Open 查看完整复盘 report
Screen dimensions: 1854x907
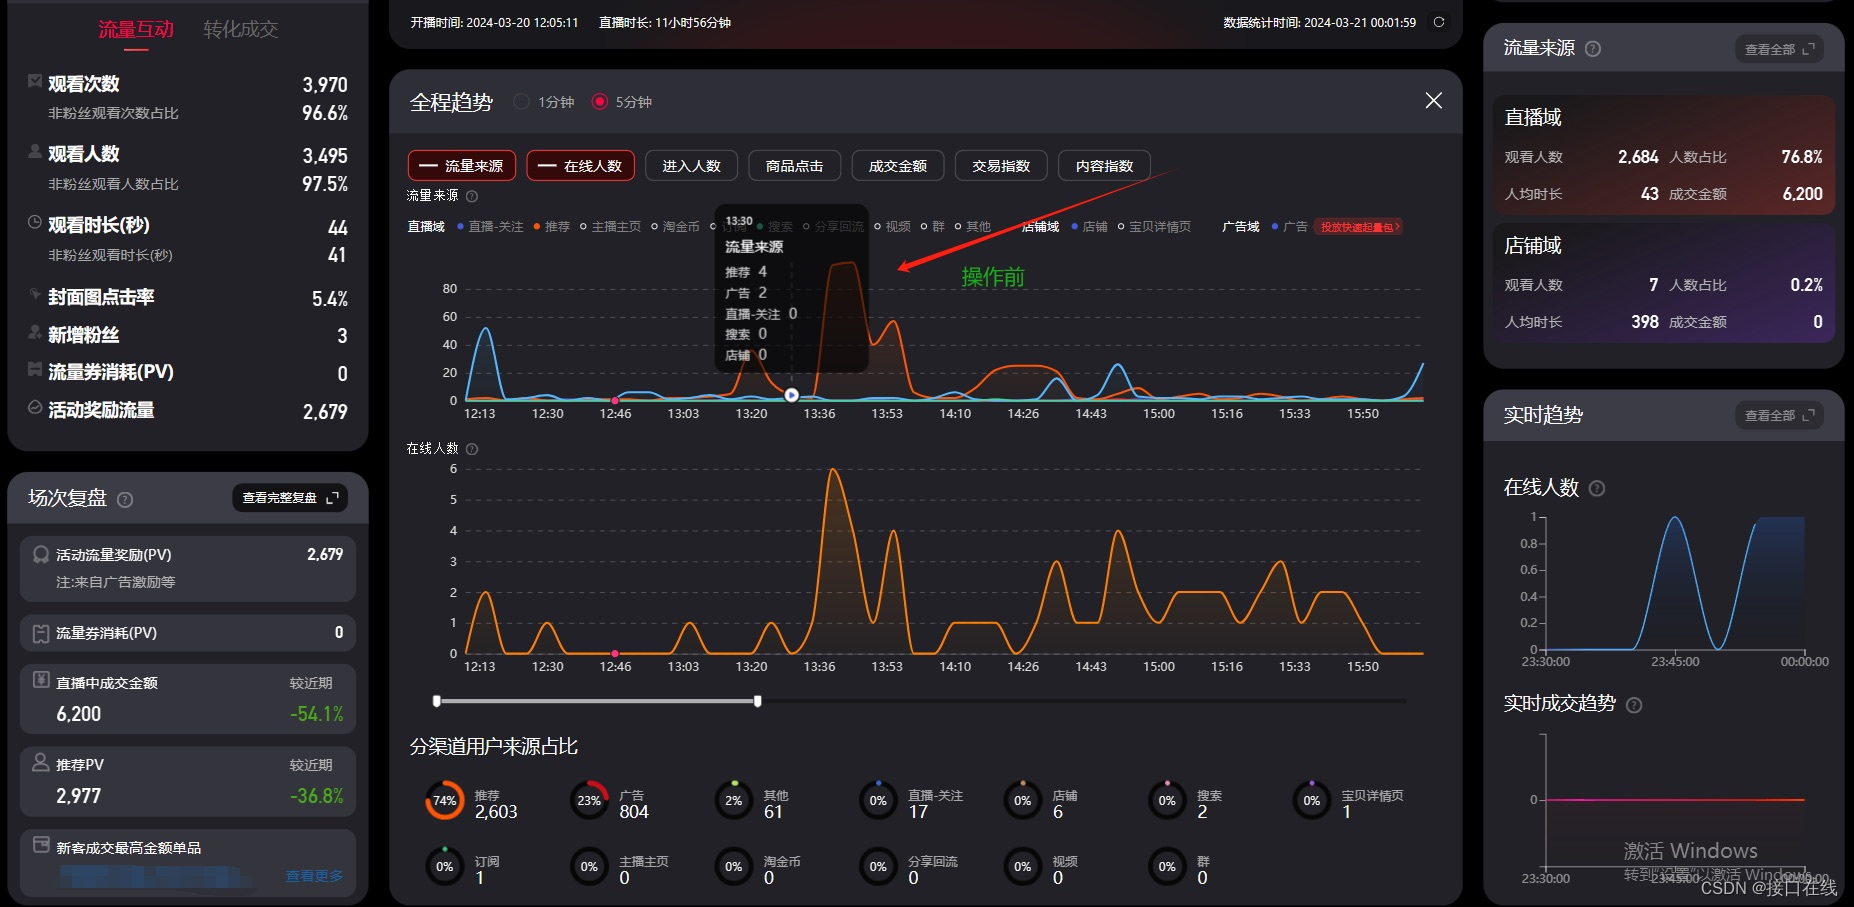(x=290, y=498)
